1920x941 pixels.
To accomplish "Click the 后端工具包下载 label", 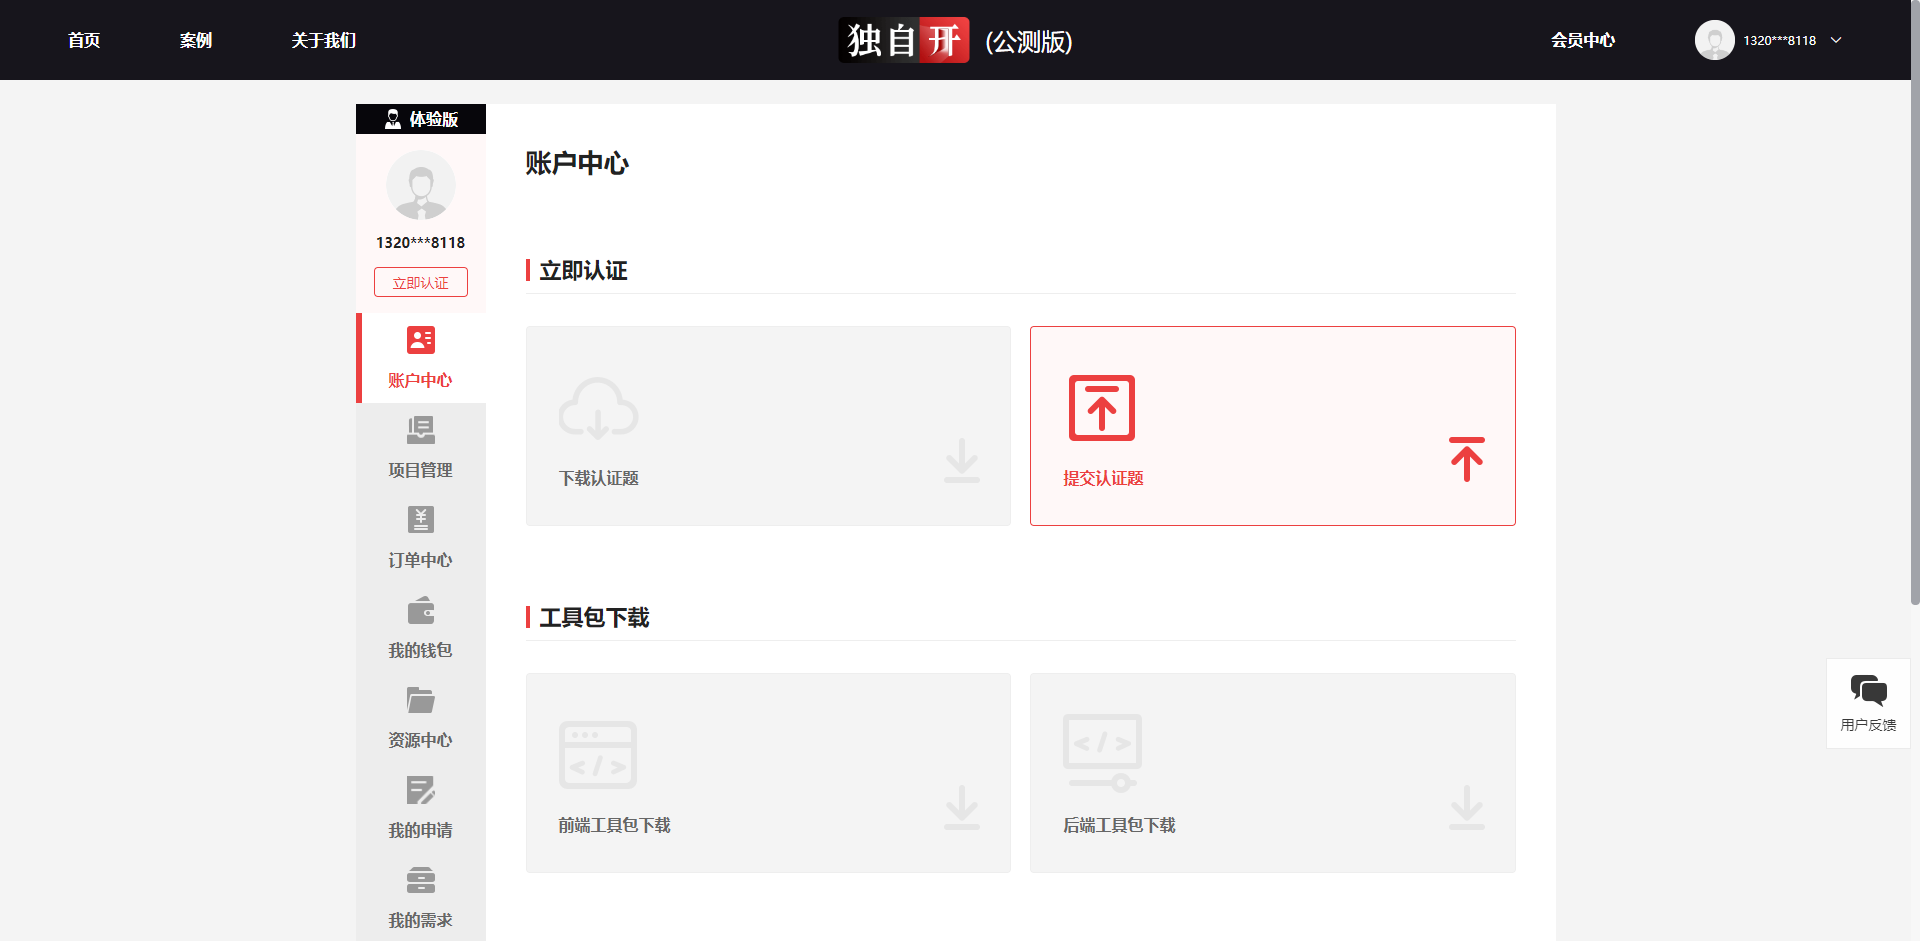I will point(1119,825).
